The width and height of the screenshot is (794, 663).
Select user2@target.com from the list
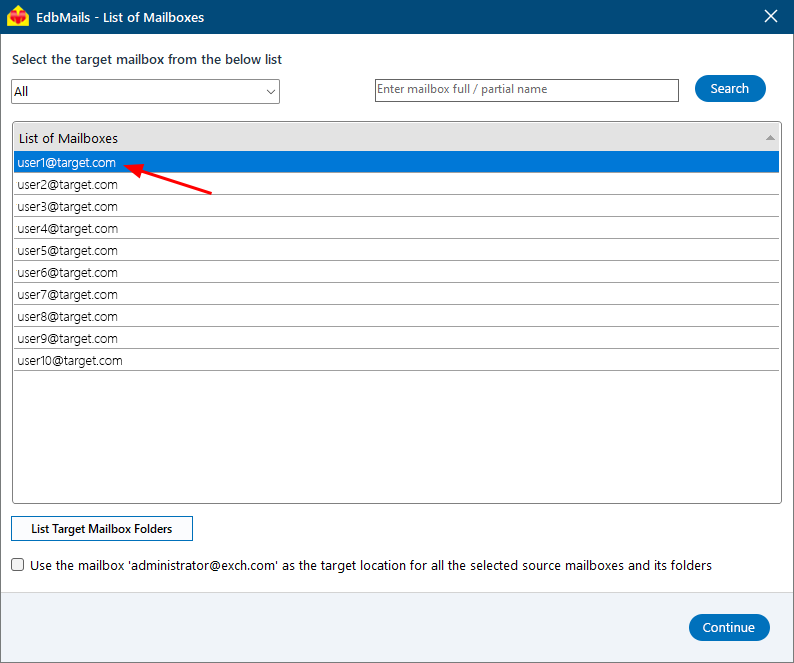[67, 185]
